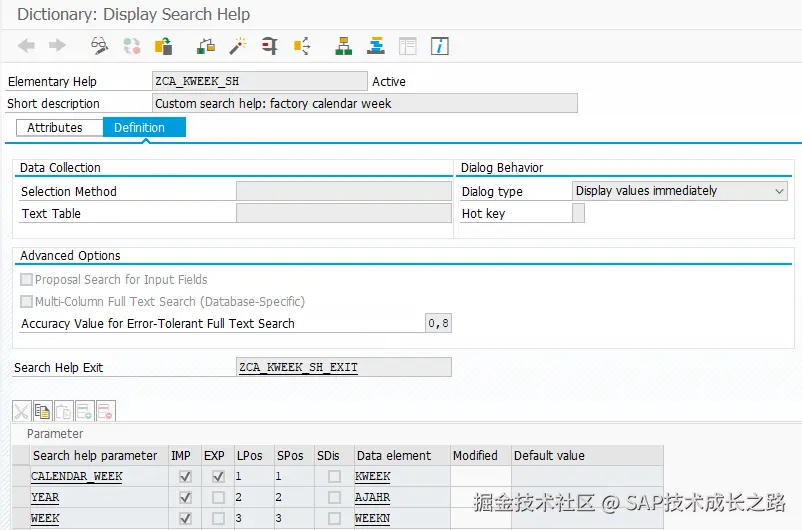Click the Modified column header
Screen dimensions: 802x530
point(481,455)
